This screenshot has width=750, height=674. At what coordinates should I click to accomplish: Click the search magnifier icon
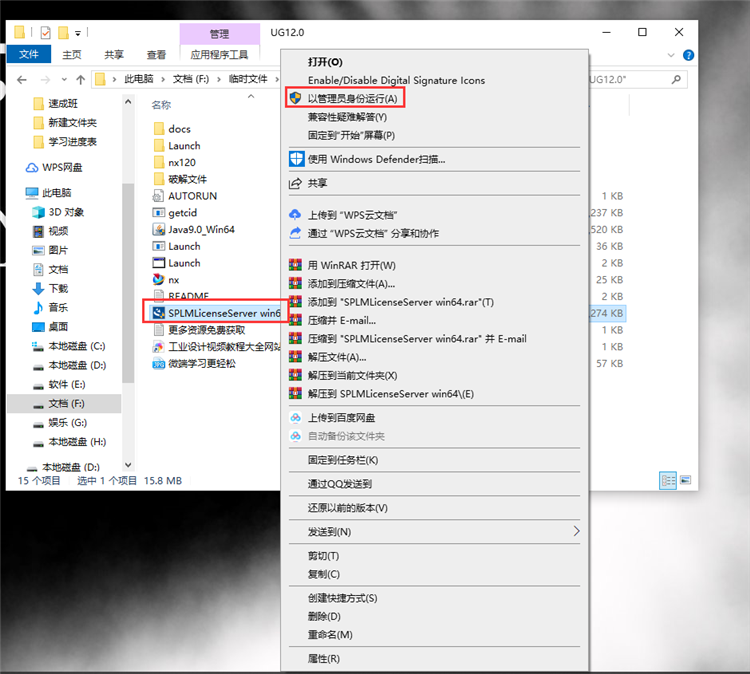pos(676,79)
